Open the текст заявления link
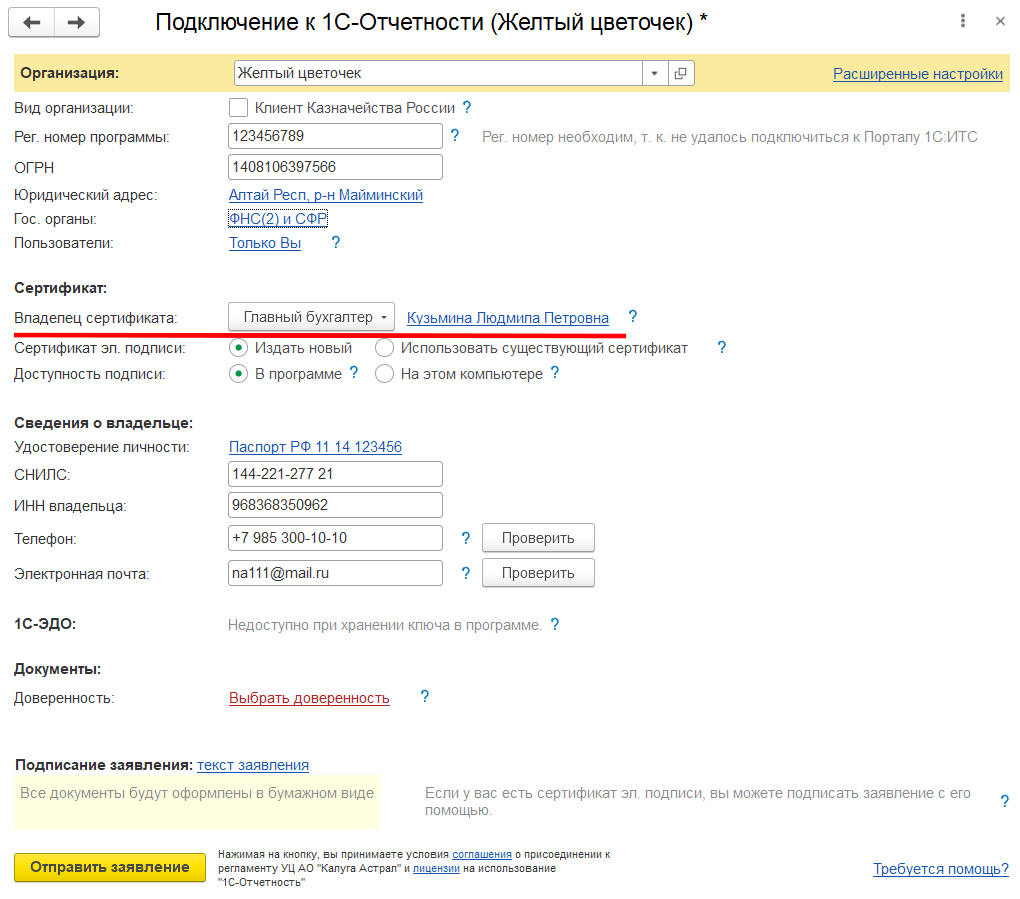Viewport: 1020px width, 899px height. pos(252,765)
